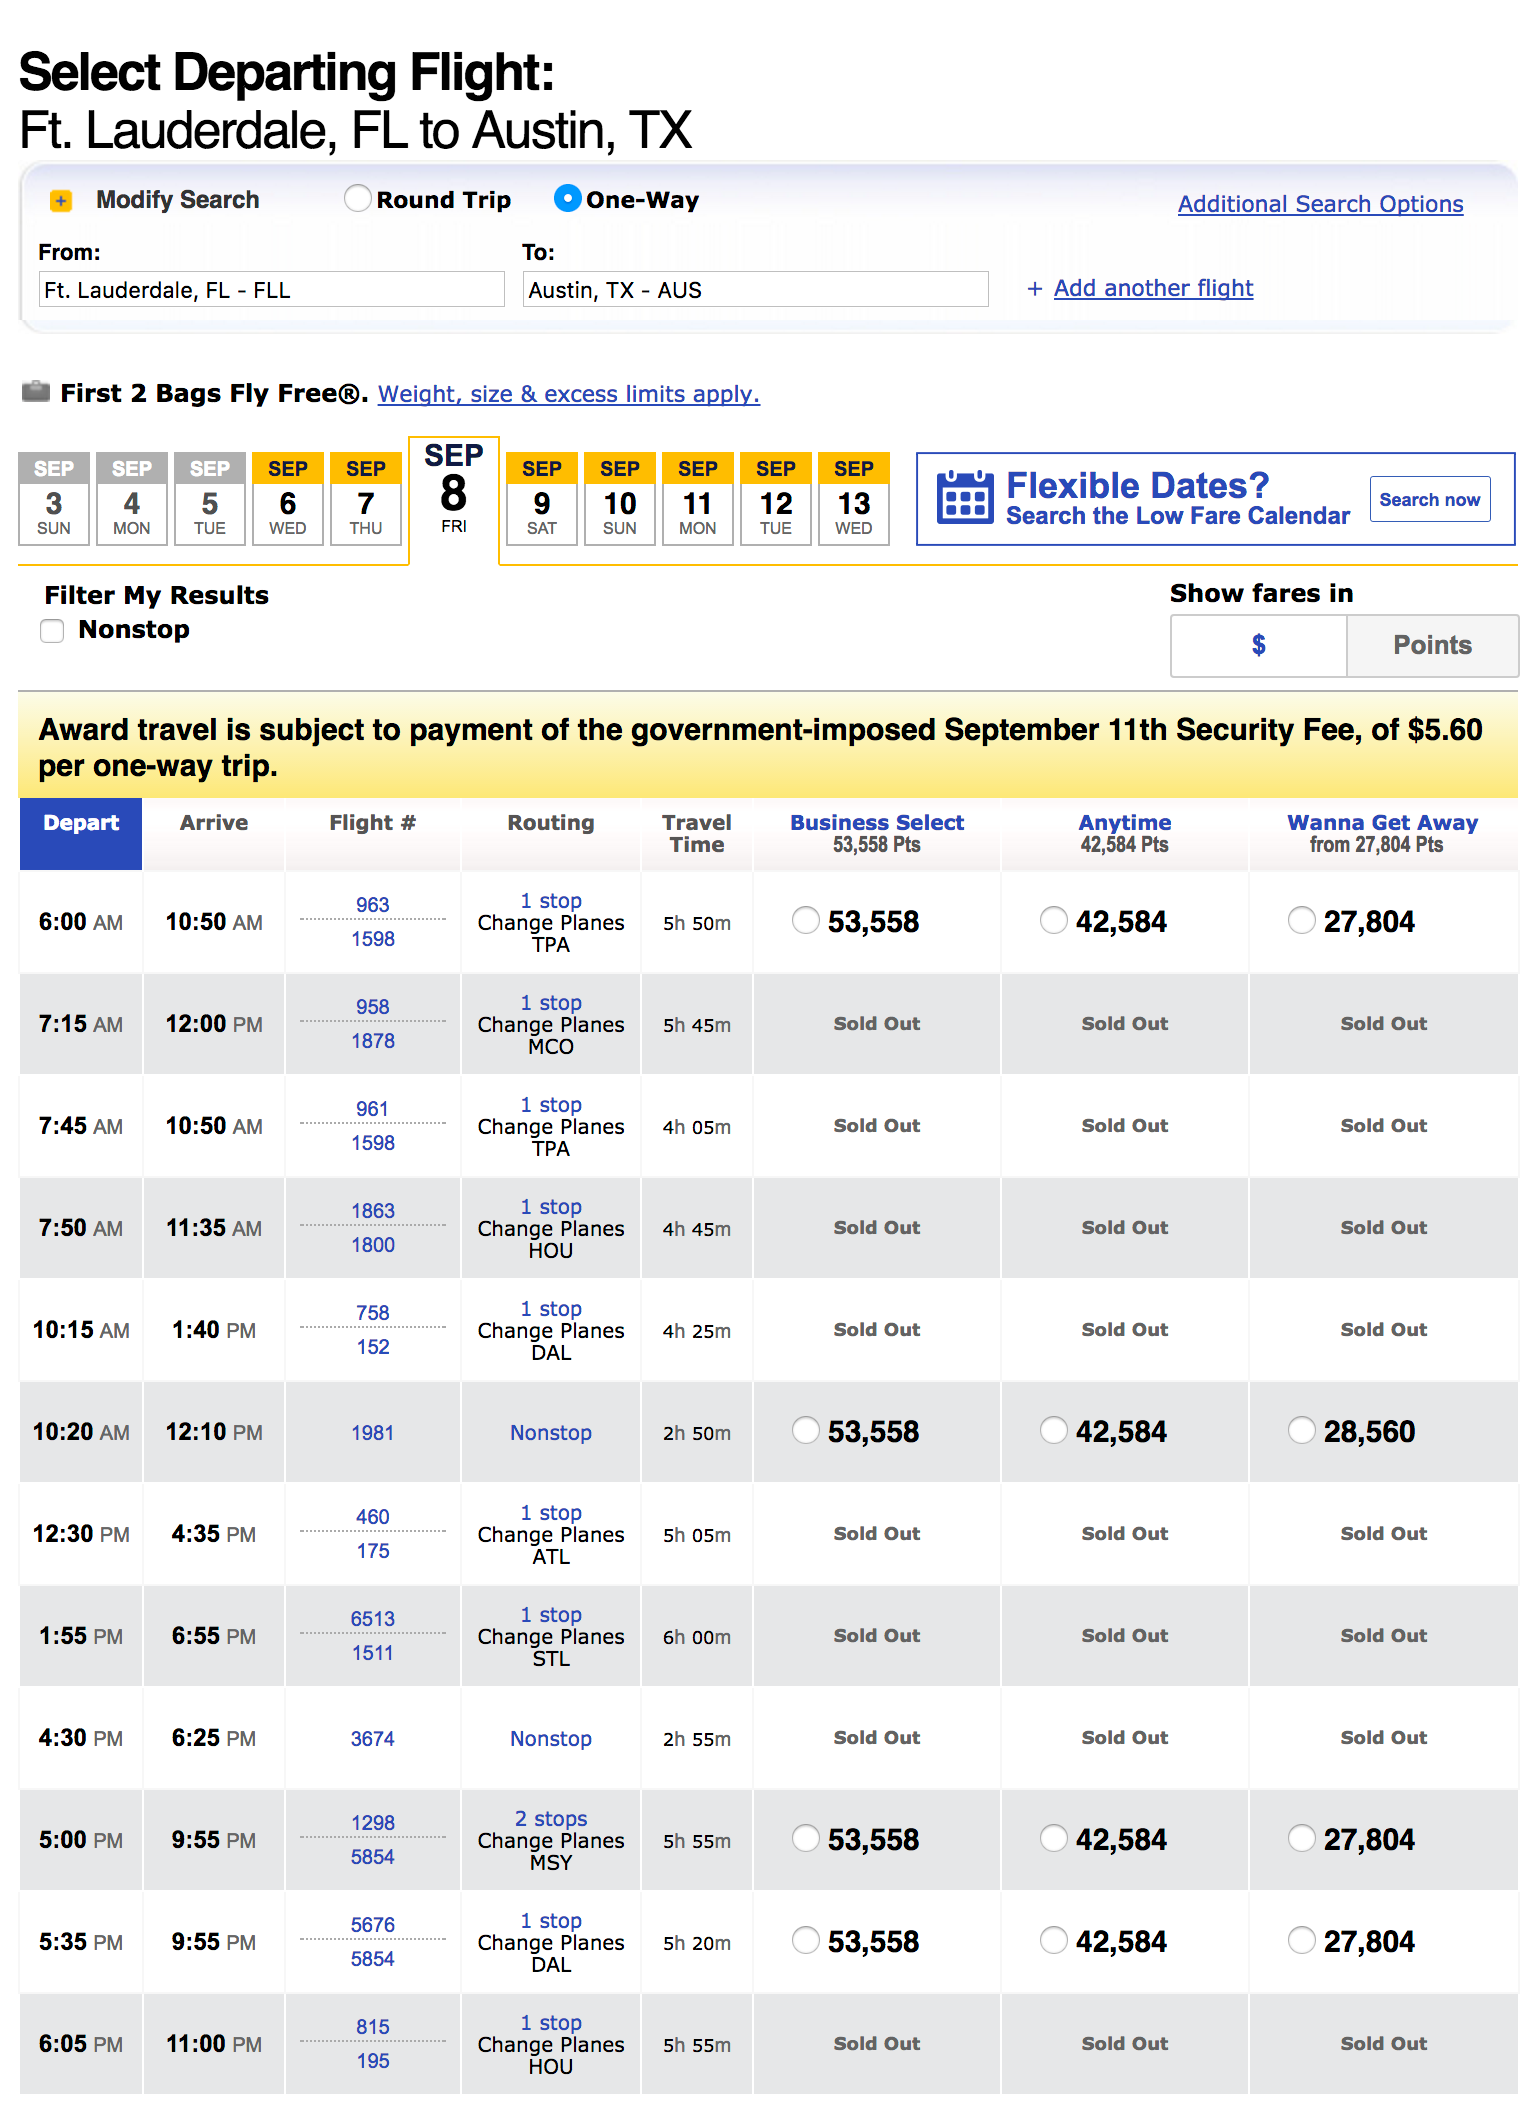Viewport: 1528px width, 2104px height.
Task: Show fares in Points
Action: click(1431, 645)
